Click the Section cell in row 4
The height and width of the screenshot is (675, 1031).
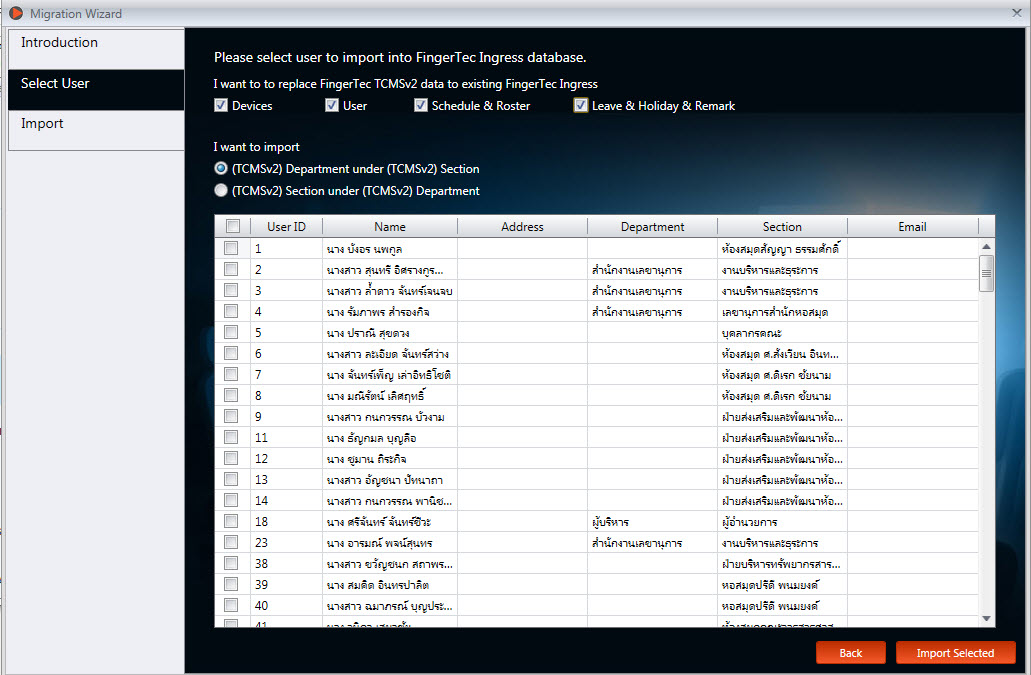(782, 312)
